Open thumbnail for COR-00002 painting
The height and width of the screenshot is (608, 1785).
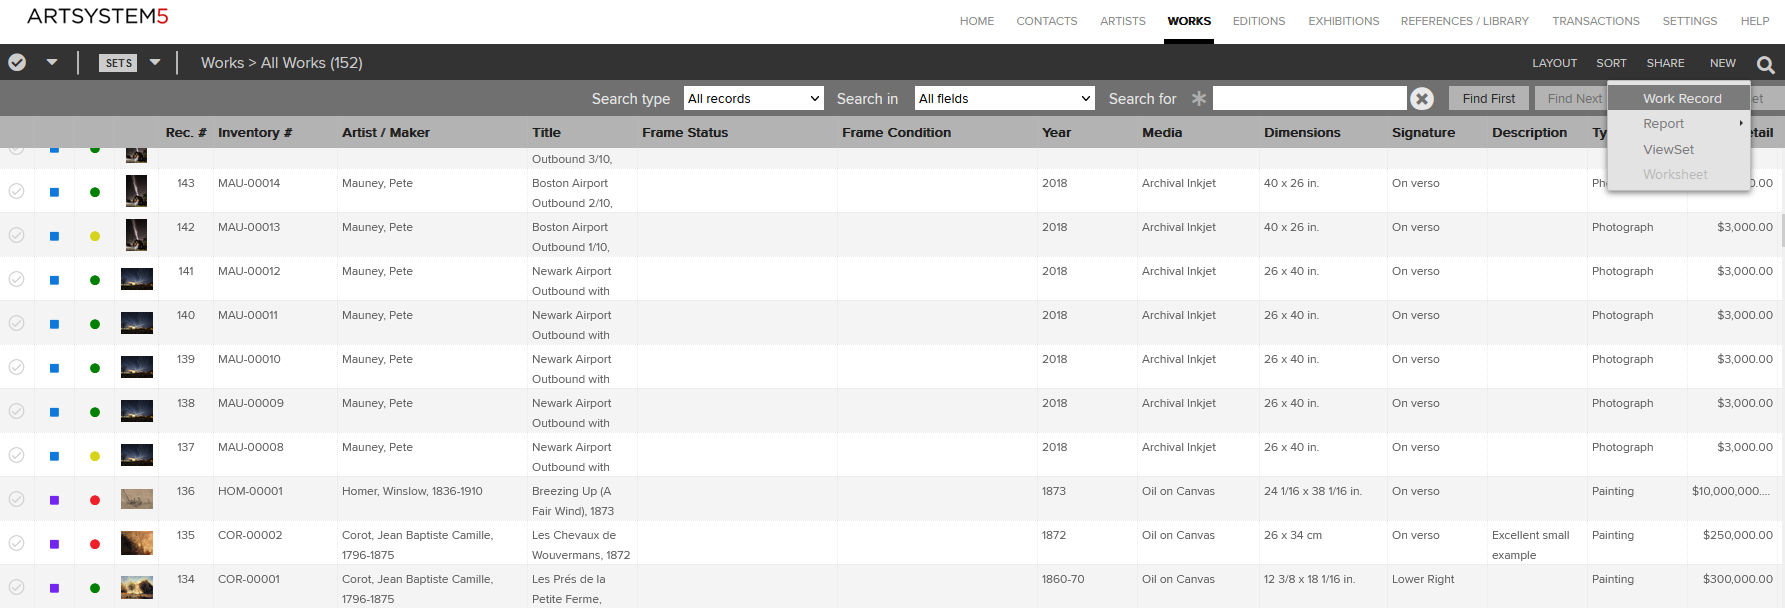[137, 543]
